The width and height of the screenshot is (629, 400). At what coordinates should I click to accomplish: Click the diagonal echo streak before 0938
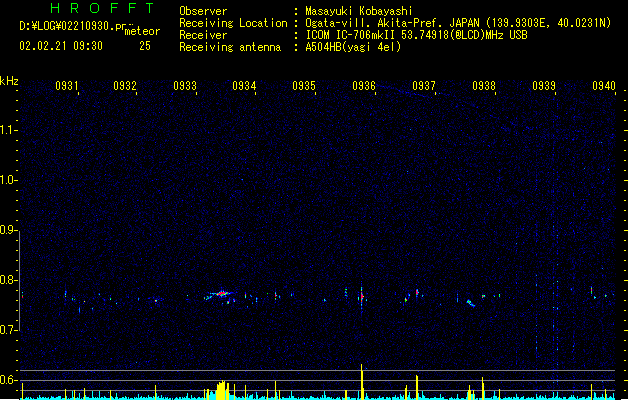coord(471,303)
